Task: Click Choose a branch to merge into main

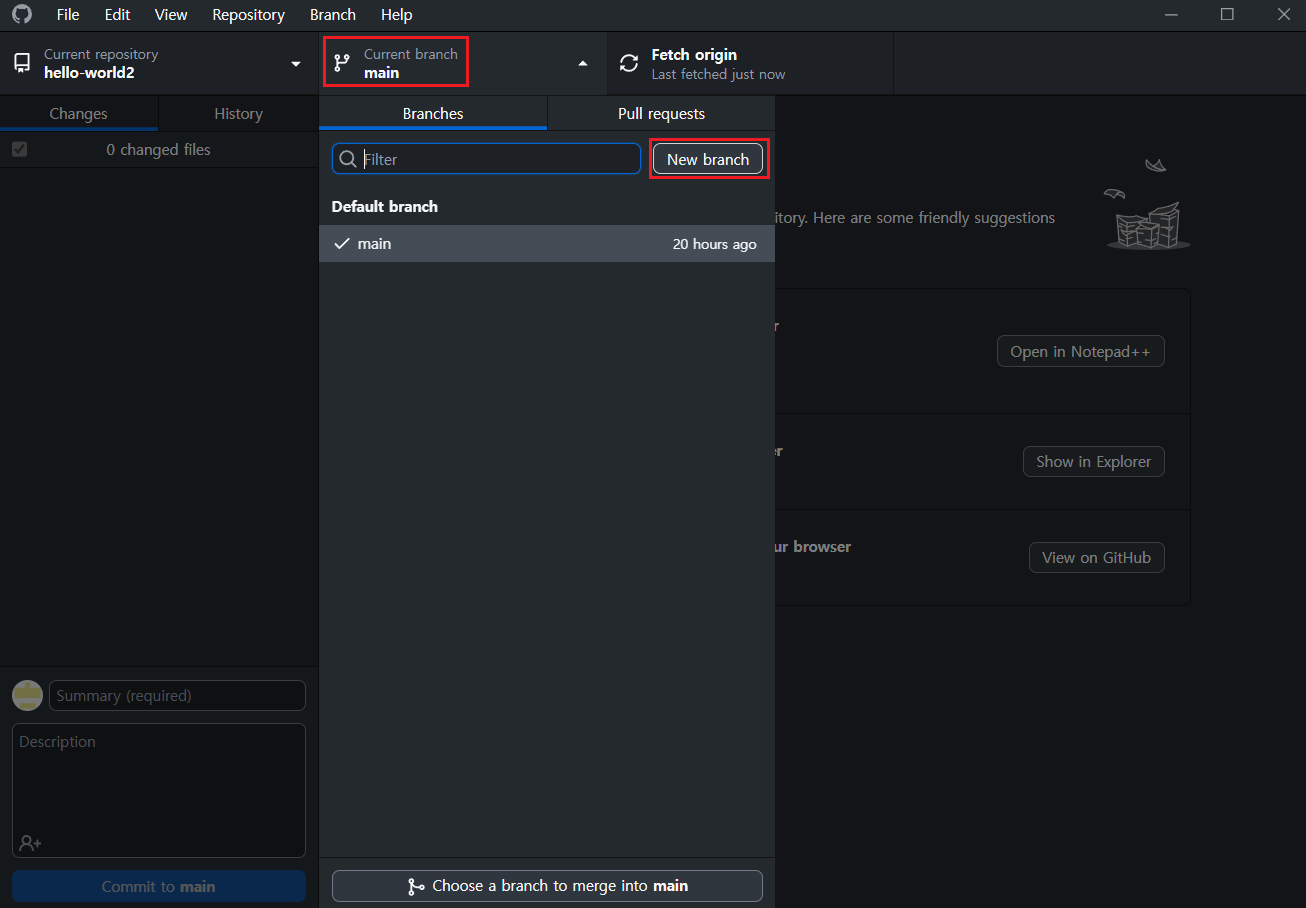Action: (547, 886)
